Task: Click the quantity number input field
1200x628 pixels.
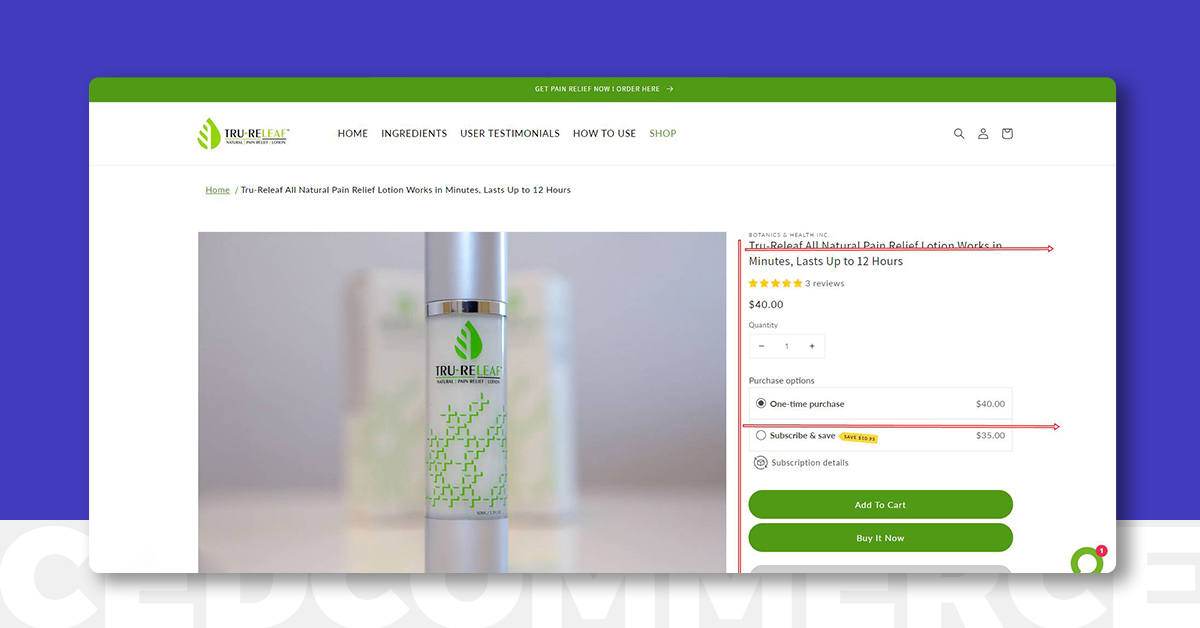Action: click(x=787, y=346)
